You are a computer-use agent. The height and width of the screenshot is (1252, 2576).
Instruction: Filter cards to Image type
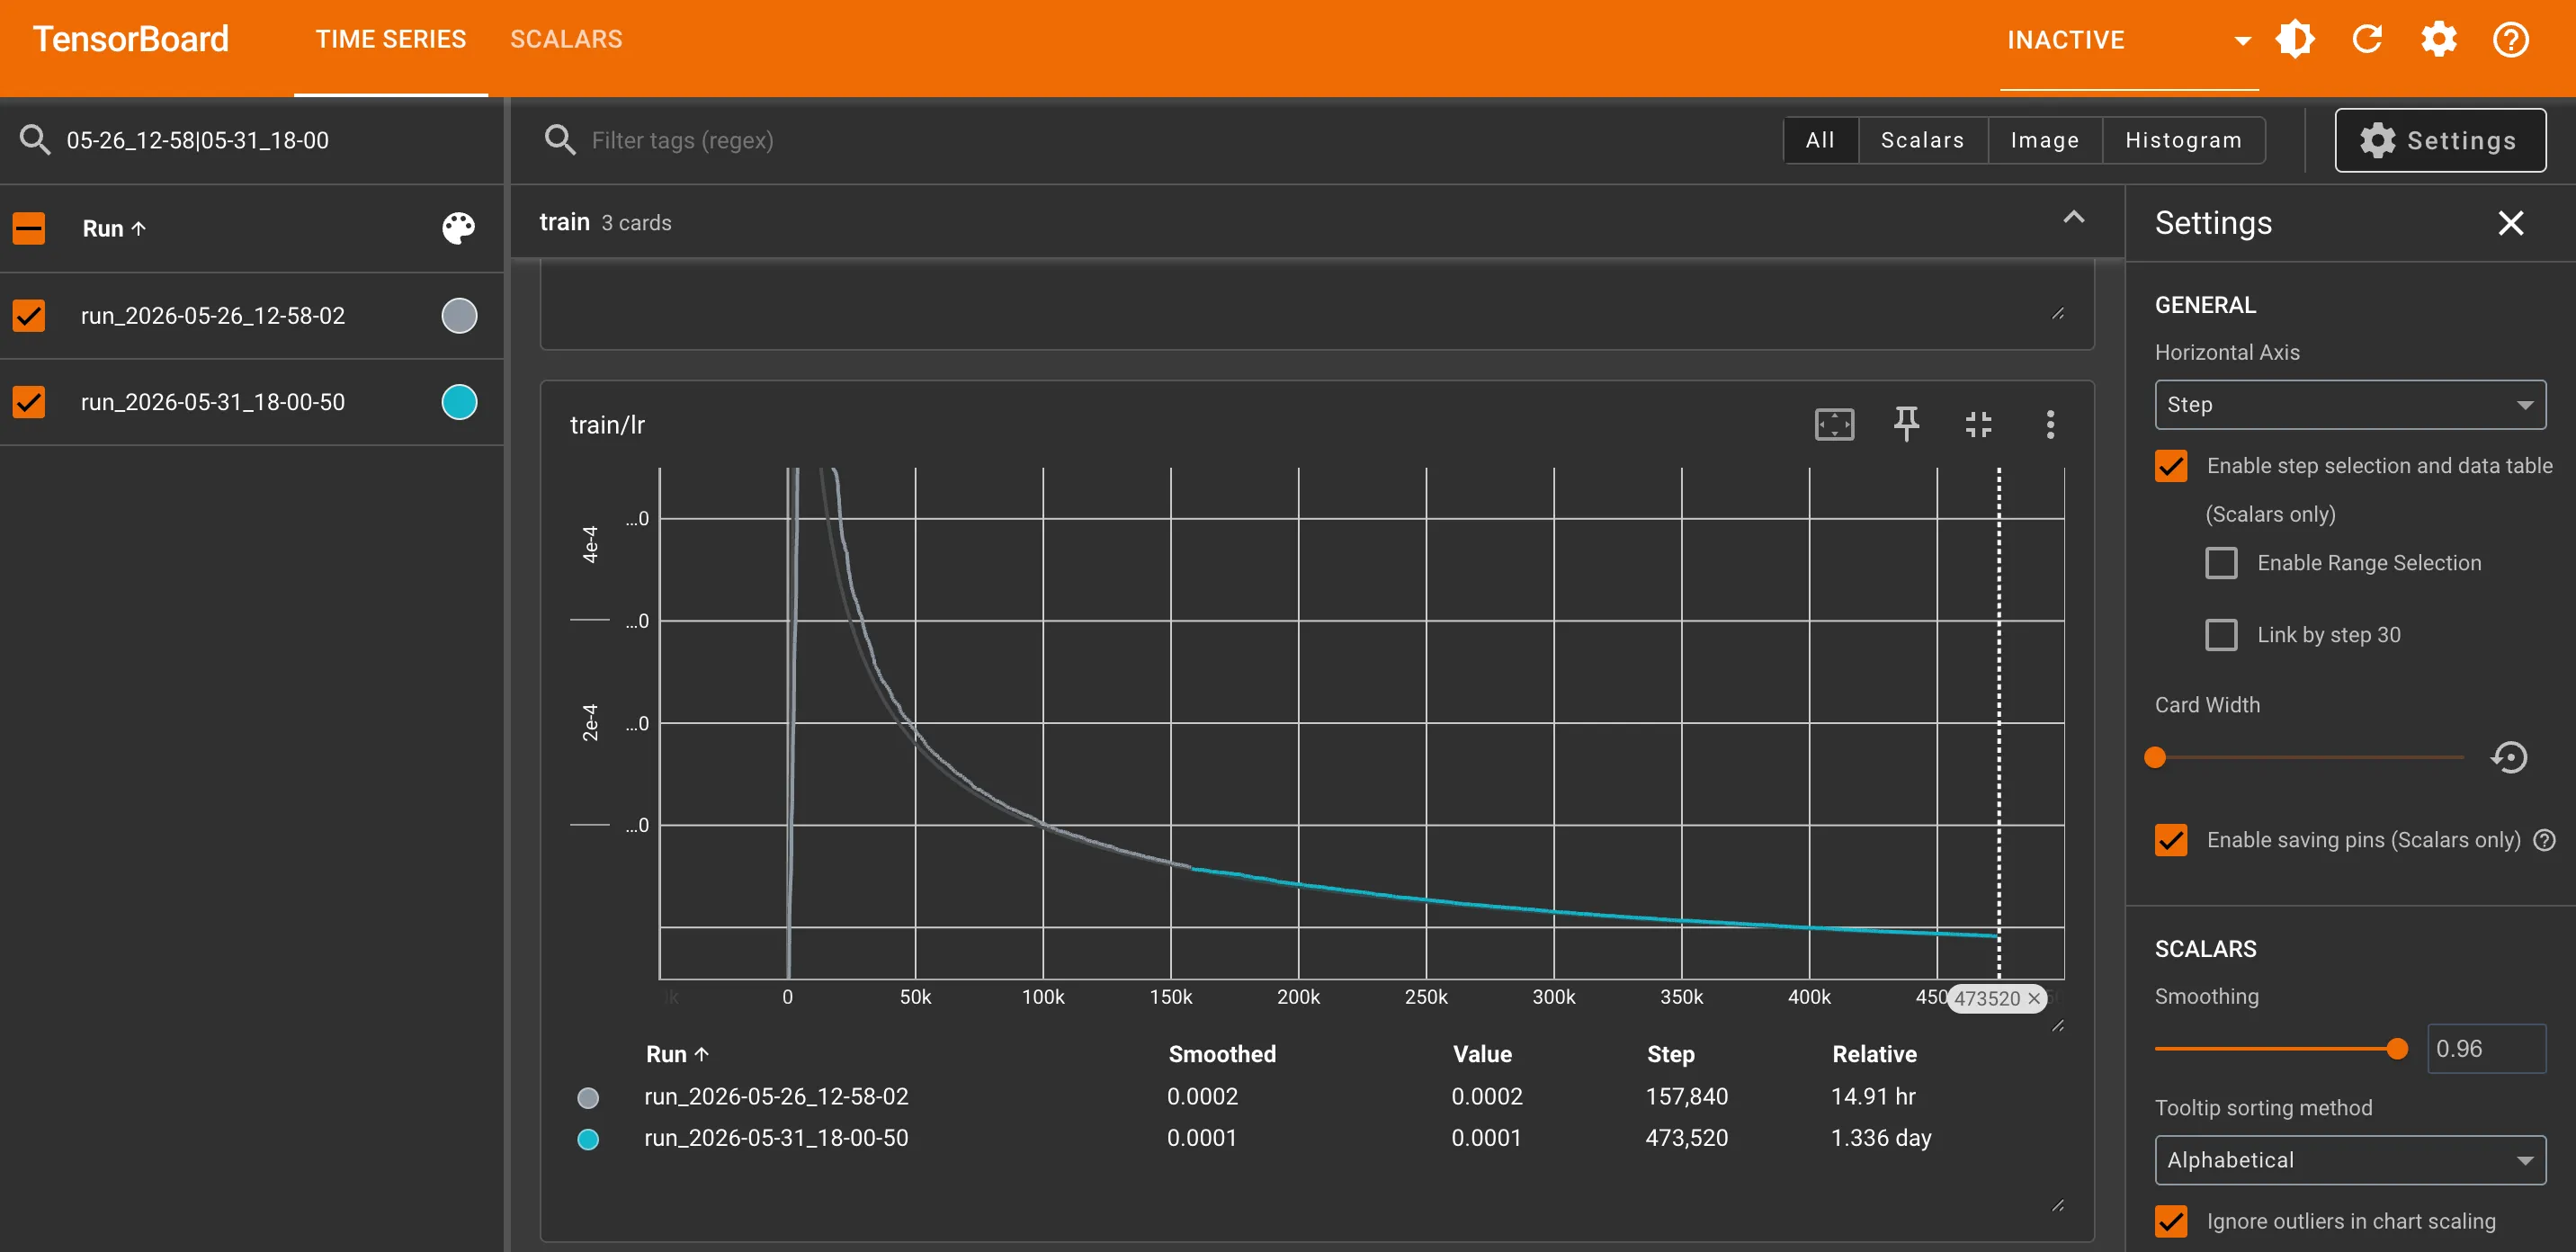point(2044,140)
